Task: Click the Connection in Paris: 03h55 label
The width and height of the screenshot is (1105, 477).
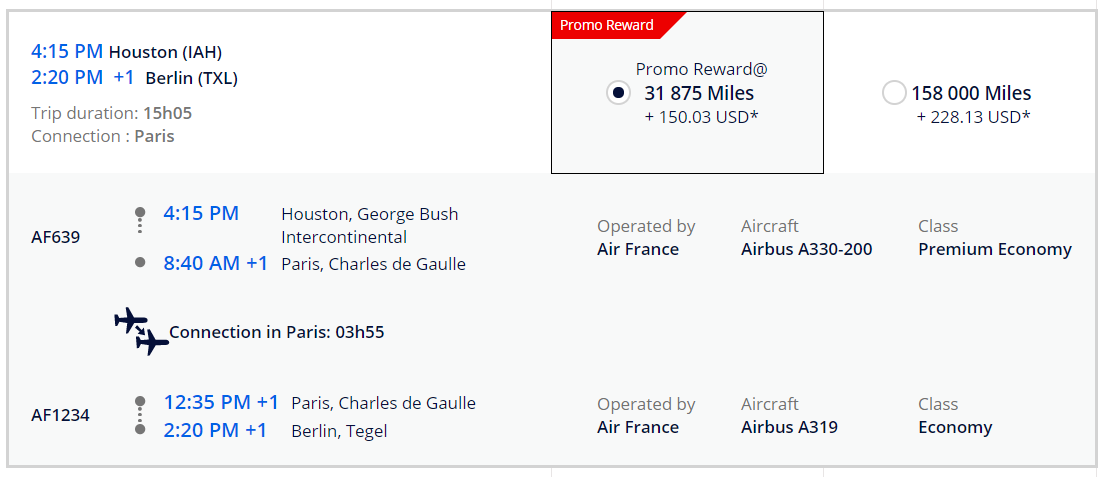Action: pyautogui.click(x=276, y=332)
